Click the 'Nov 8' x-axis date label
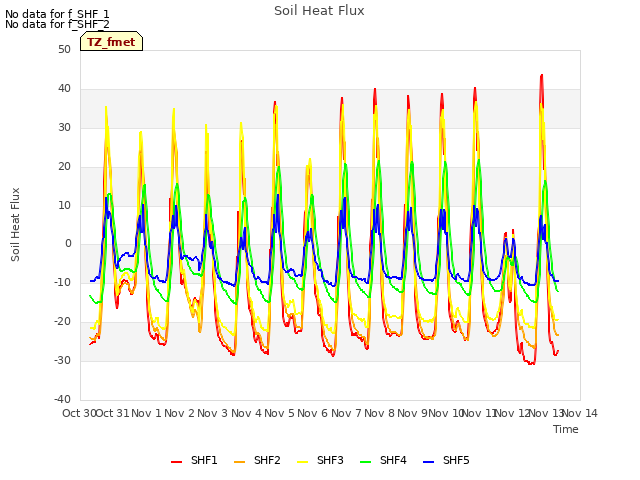This screenshot has width=640, height=480. pos(380,413)
